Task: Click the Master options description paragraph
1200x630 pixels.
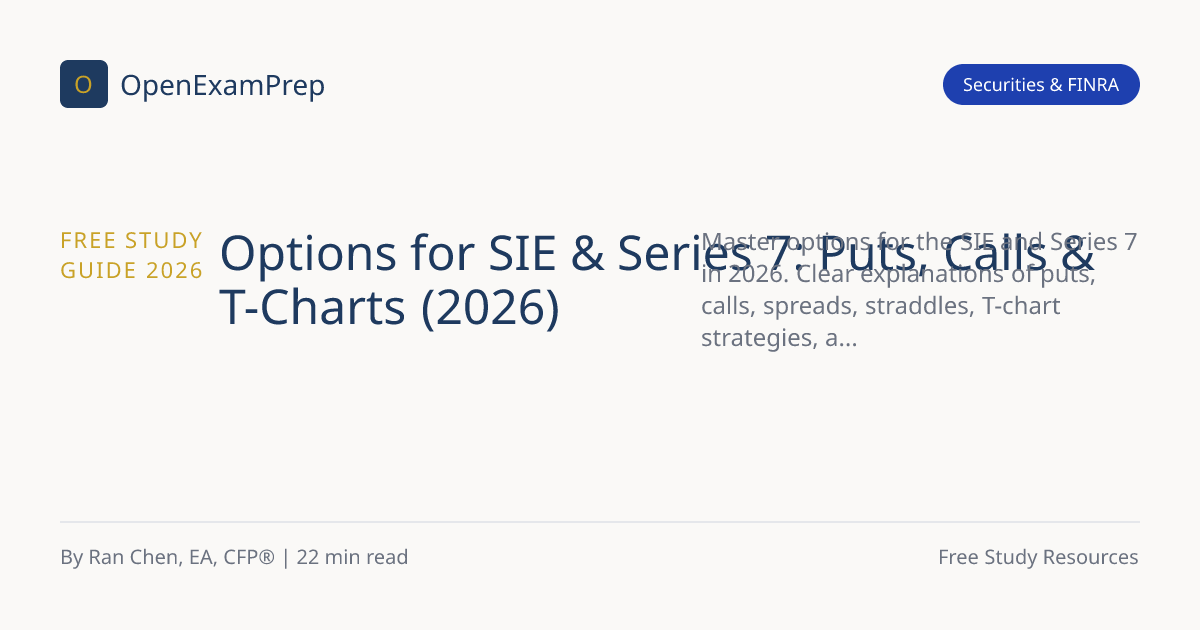Action: coord(919,290)
